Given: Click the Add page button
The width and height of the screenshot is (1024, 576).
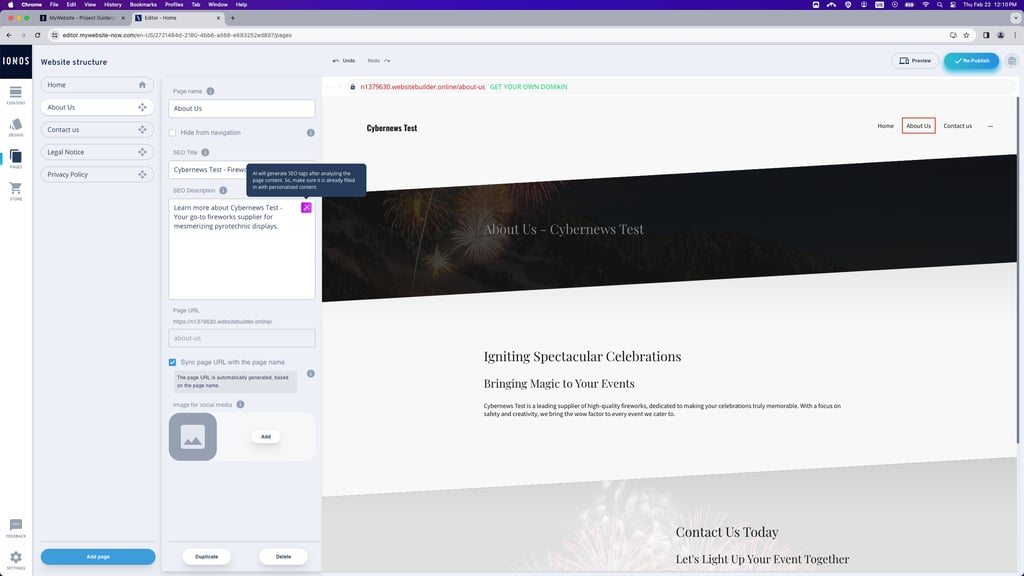Looking at the screenshot, I should pyautogui.click(x=98, y=556).
